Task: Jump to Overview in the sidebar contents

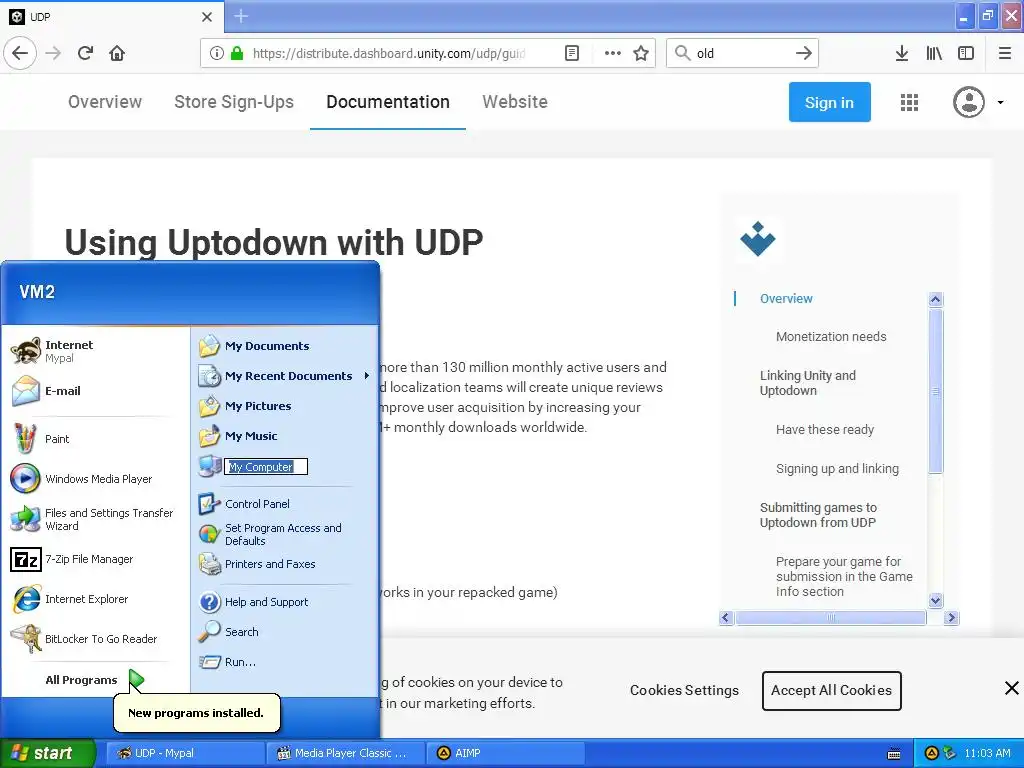Action: click(x=786, y=298)
